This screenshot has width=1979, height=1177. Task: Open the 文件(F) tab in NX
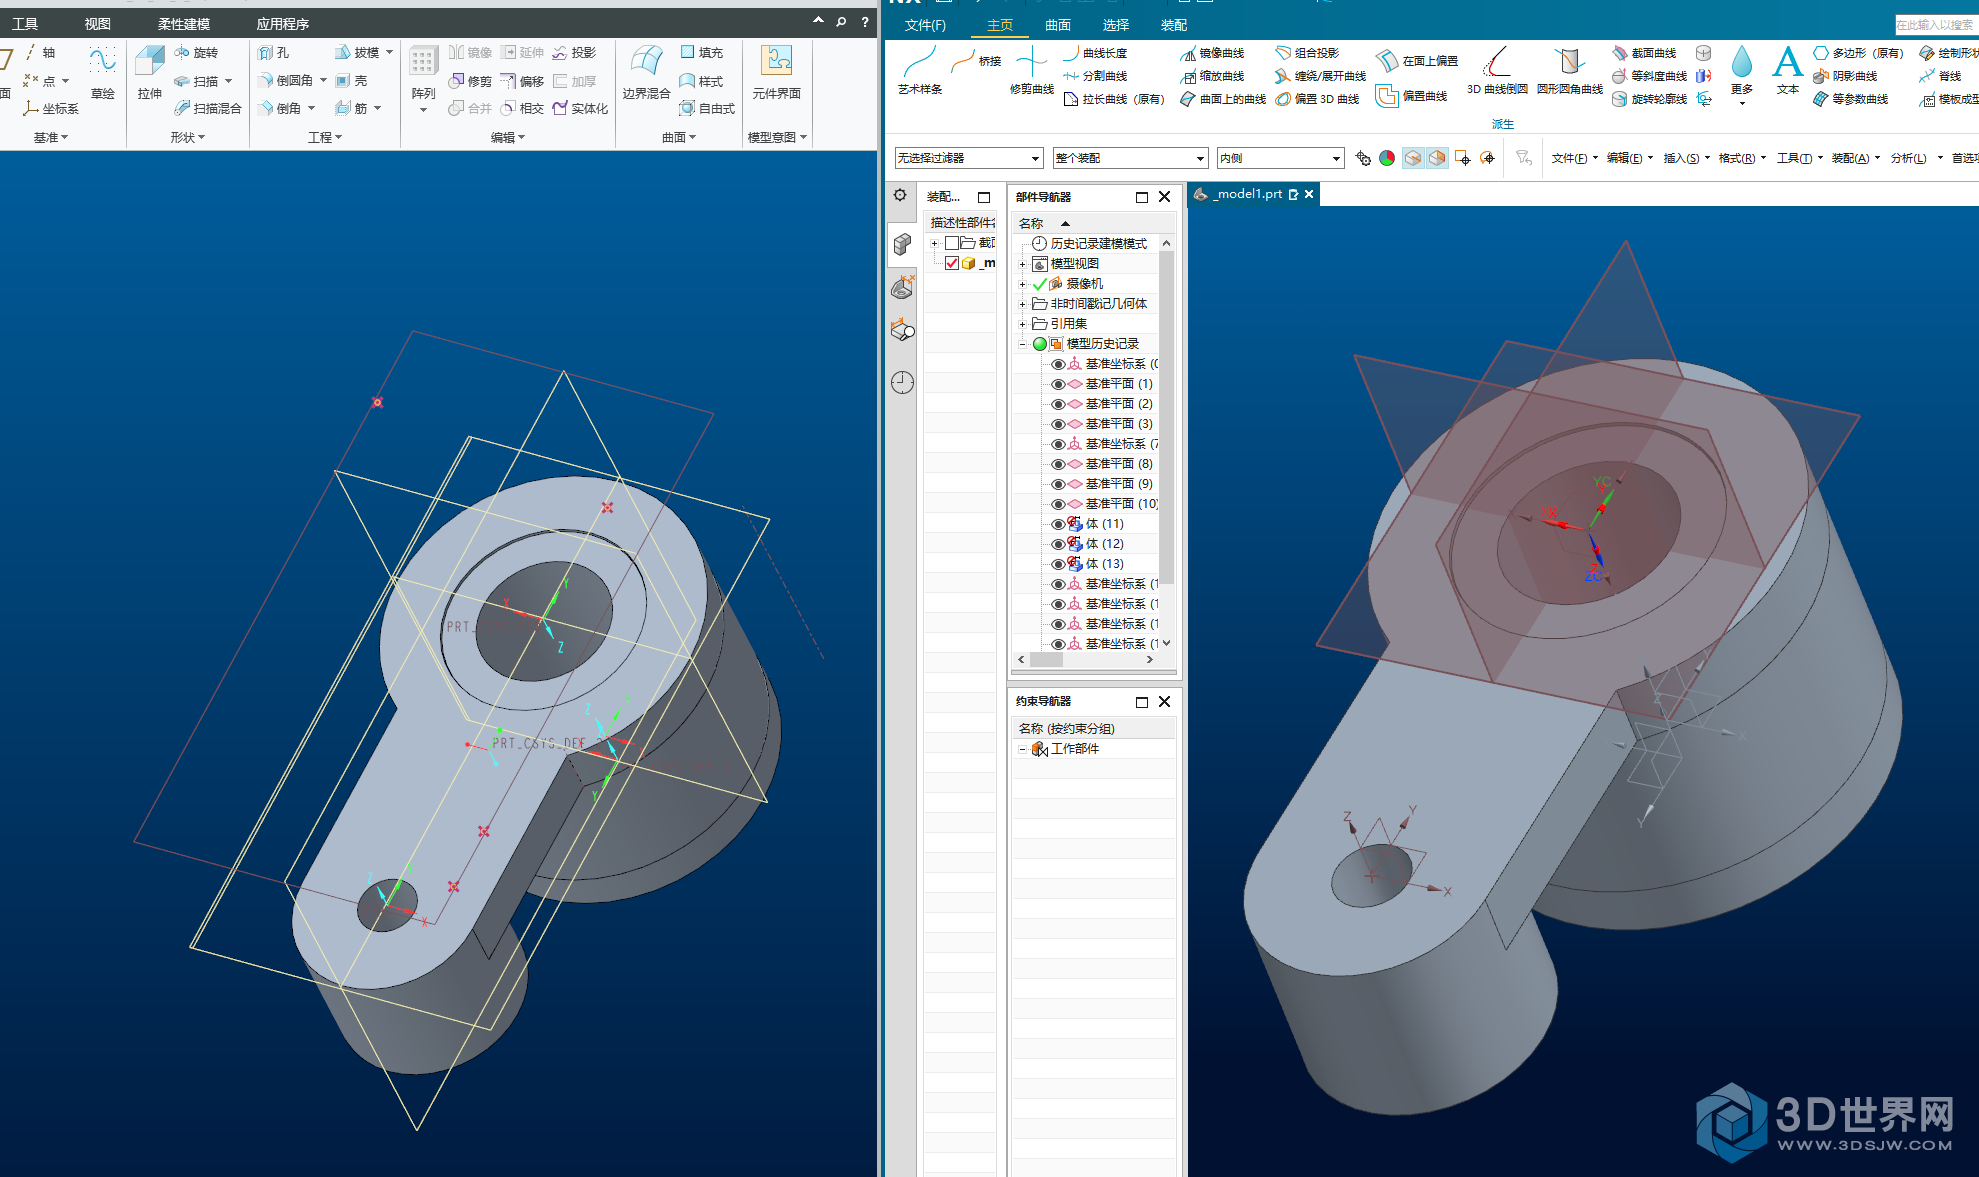(925, 25)
